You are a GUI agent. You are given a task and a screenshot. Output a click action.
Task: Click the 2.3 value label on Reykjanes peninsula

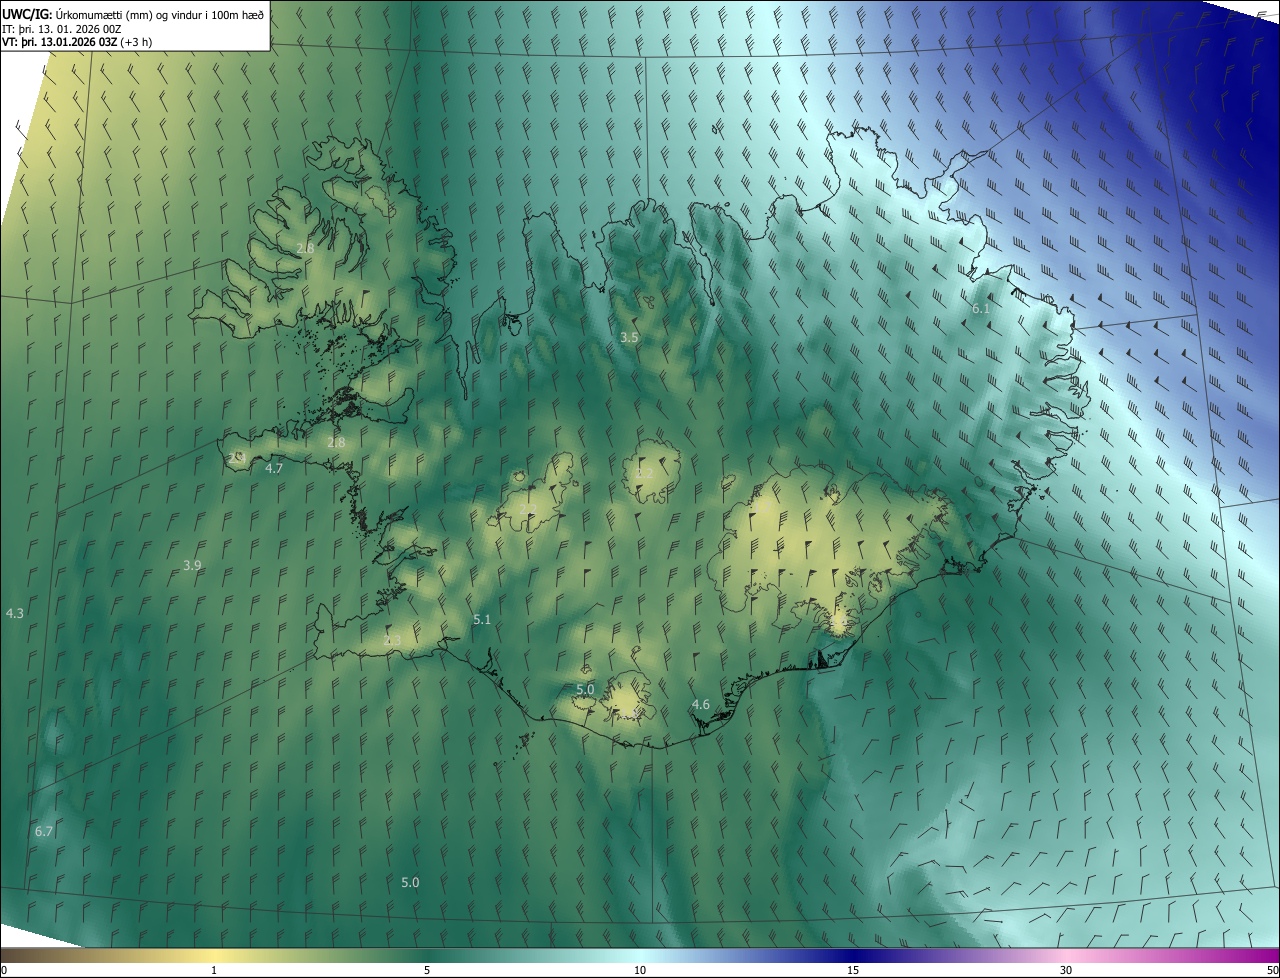(392, 640)
